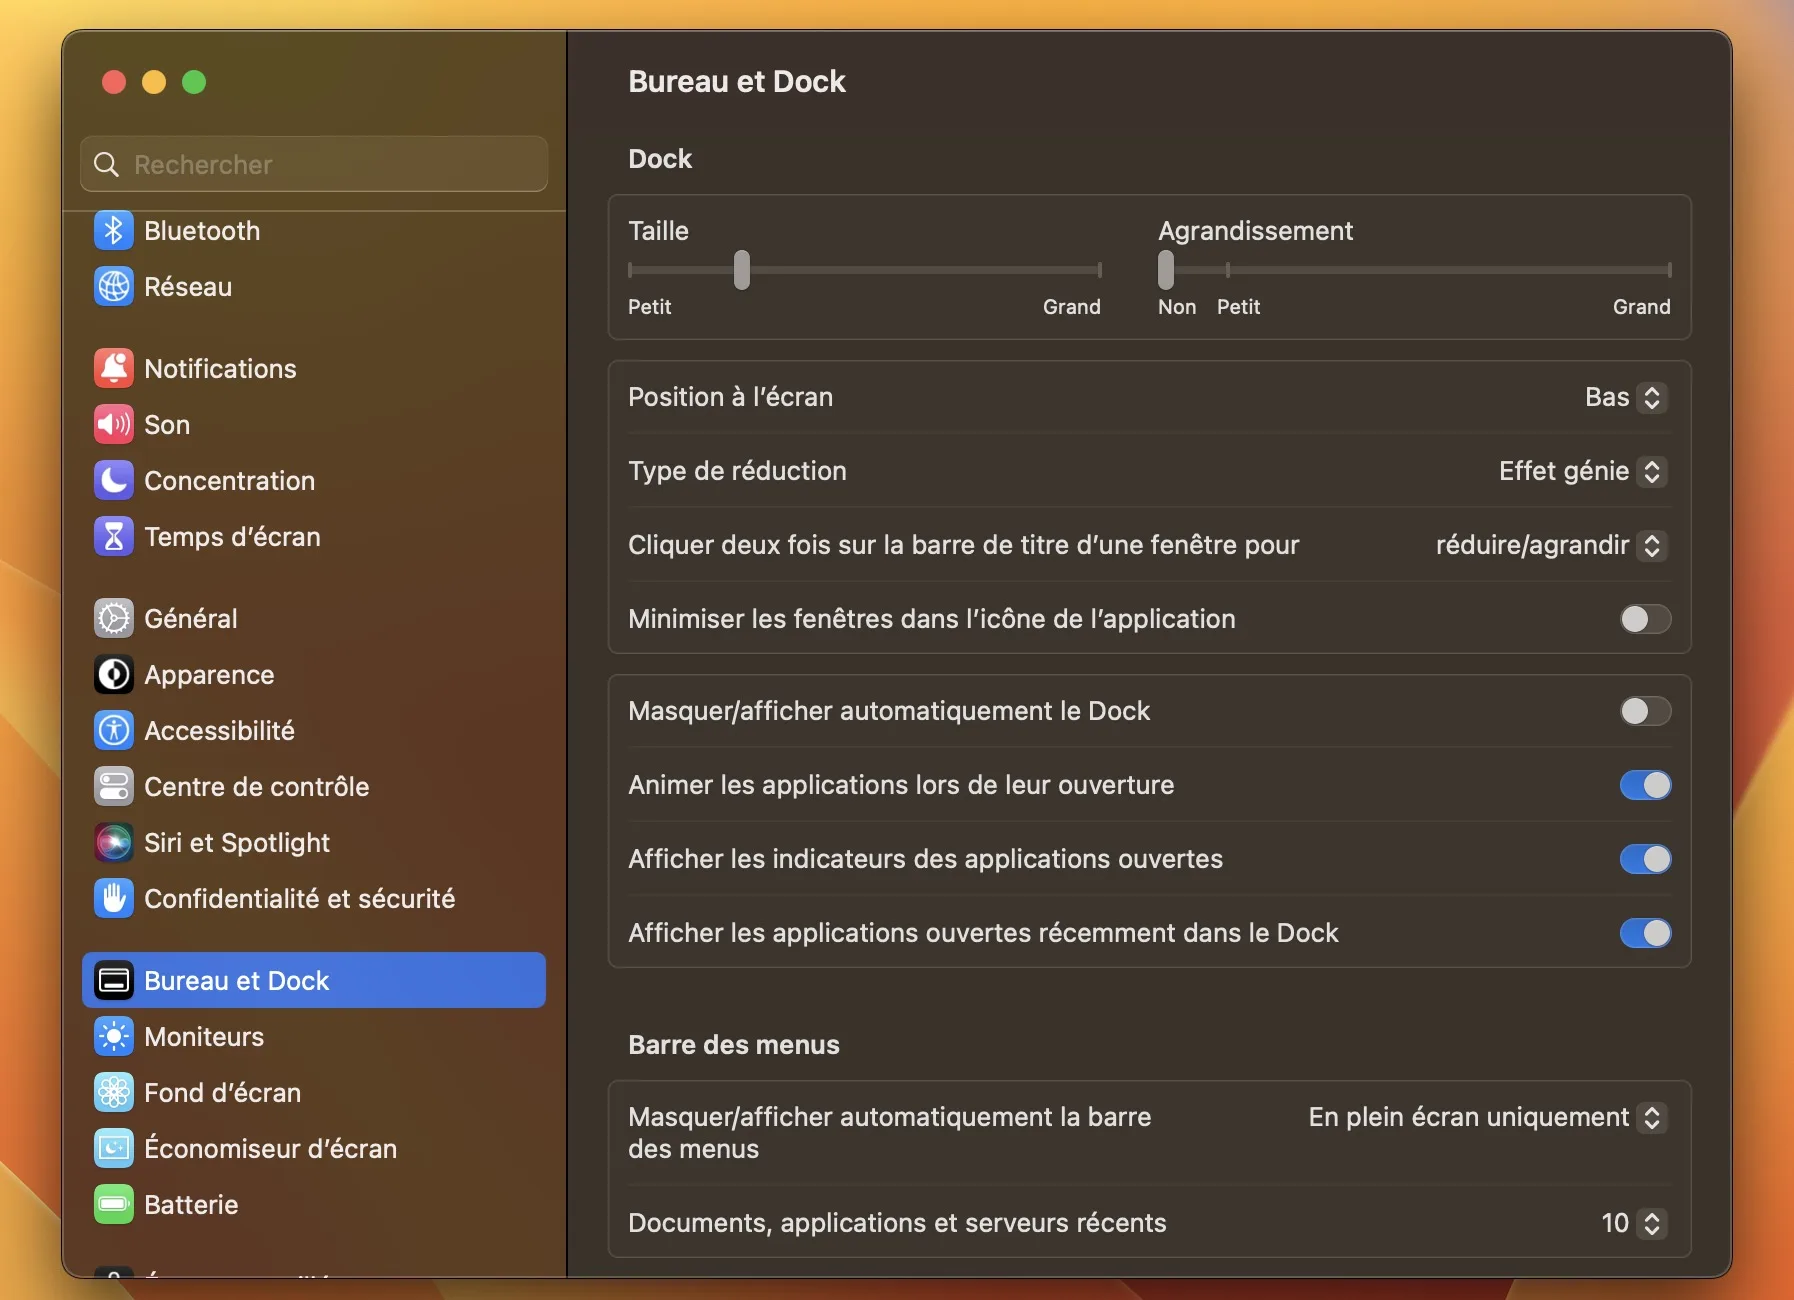The height and width of the screenshot is (1300, 1794).
Task: Click the Confidentialité et sécurité hand icon
Action: coord(114,899)
